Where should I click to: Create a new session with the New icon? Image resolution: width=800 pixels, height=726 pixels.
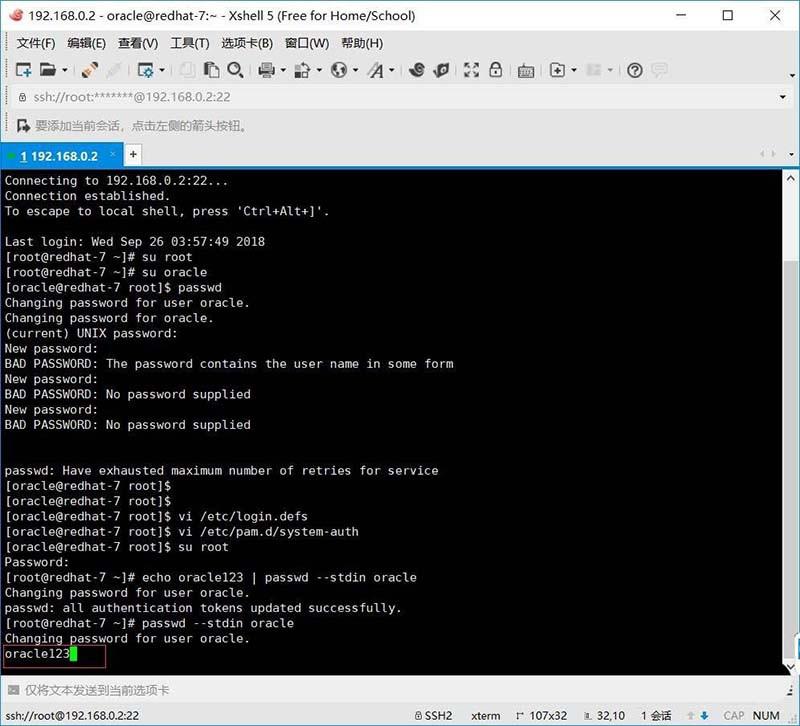(x=24, y=70)
